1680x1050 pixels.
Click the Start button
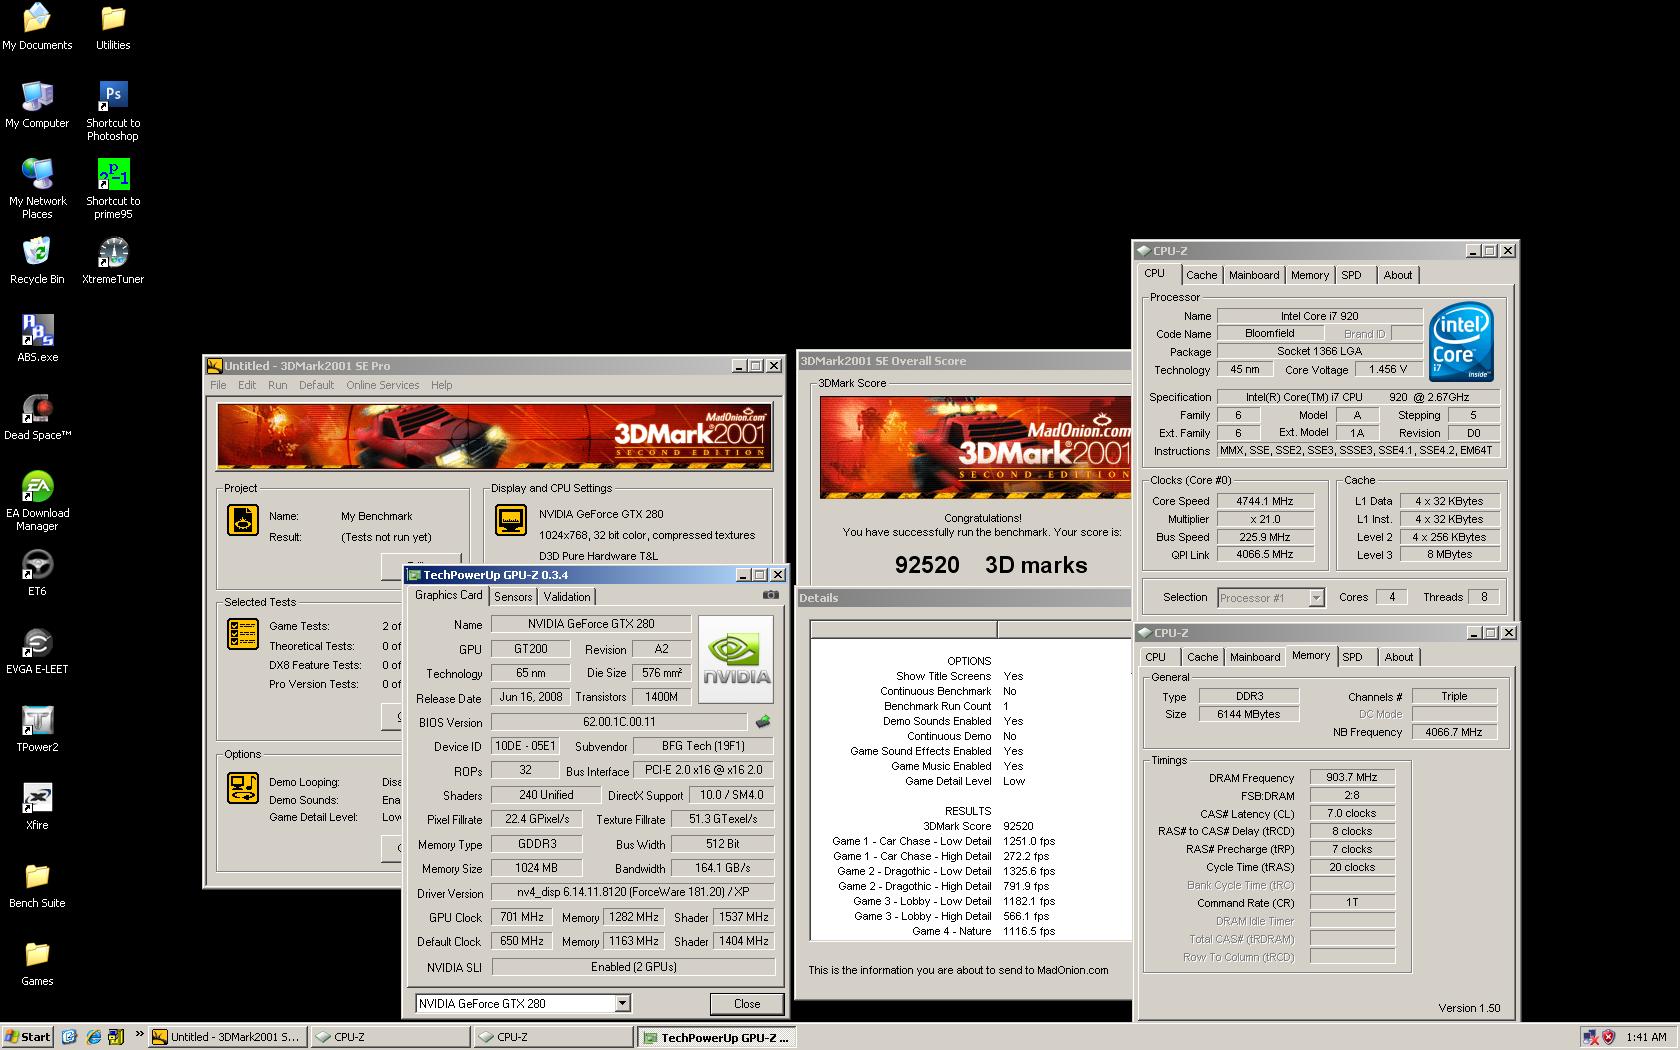(27, 1037)
